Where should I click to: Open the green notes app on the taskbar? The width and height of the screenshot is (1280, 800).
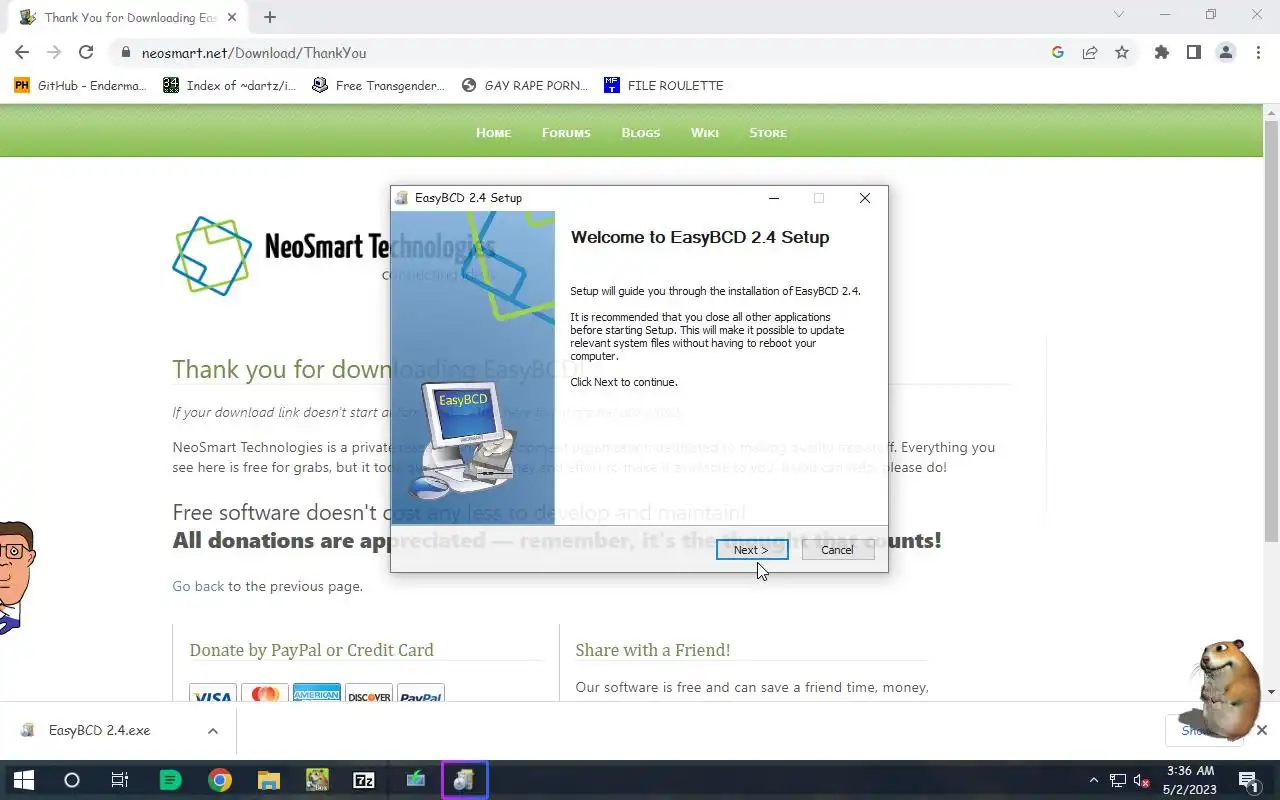[x=171, y=780]
